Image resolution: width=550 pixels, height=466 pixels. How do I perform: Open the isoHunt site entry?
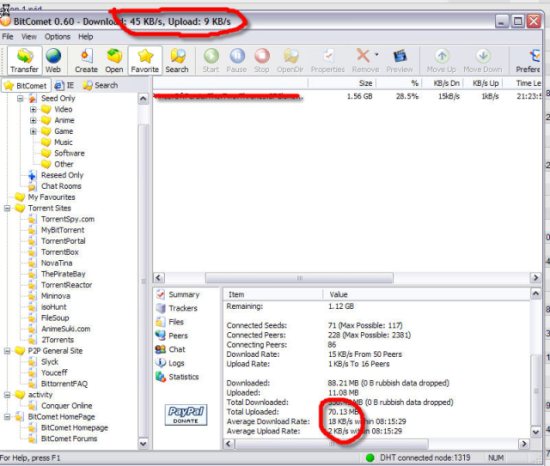[54, 307]
